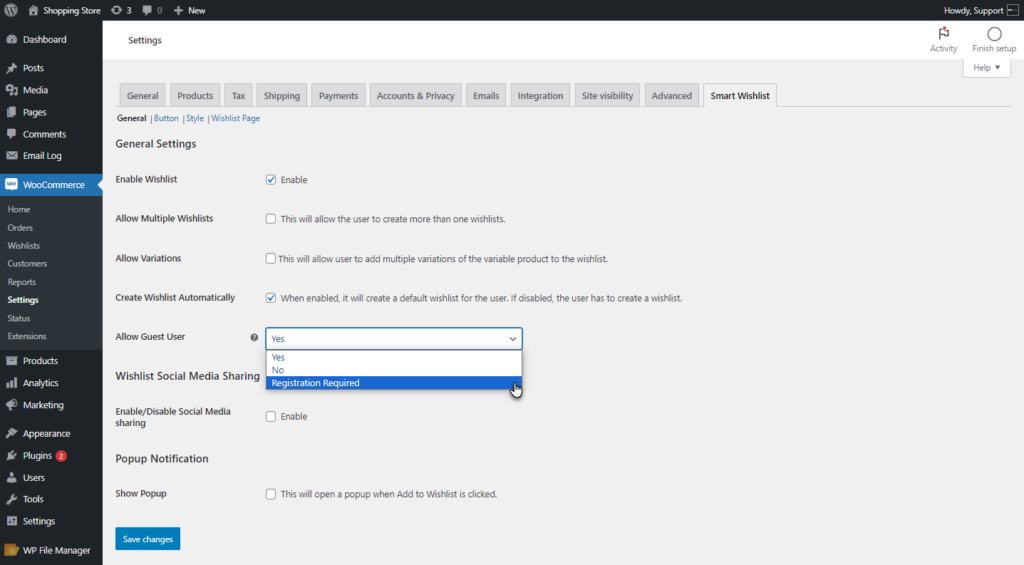Choose Yes in the guest user list
The height and width of the screenshot is (565, 1024).
pyautogui.click(x=394, y=357)
